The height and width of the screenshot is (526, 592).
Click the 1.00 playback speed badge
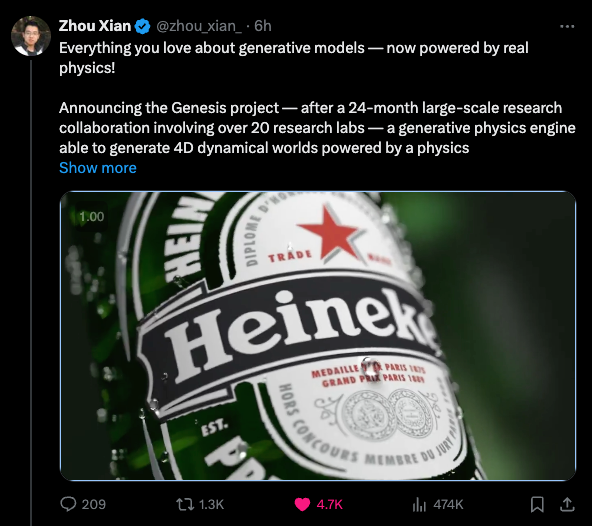click(91, 217)
